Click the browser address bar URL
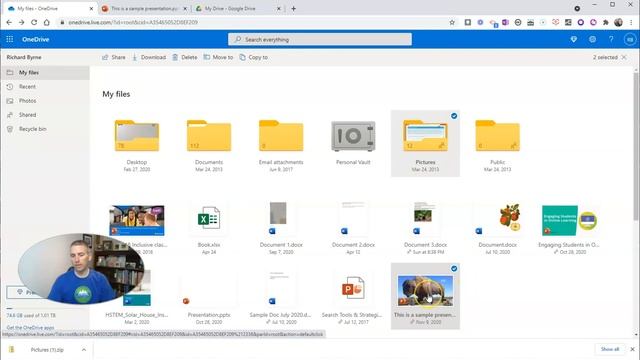This screenshot has height=360, width=640. point(133,22)
